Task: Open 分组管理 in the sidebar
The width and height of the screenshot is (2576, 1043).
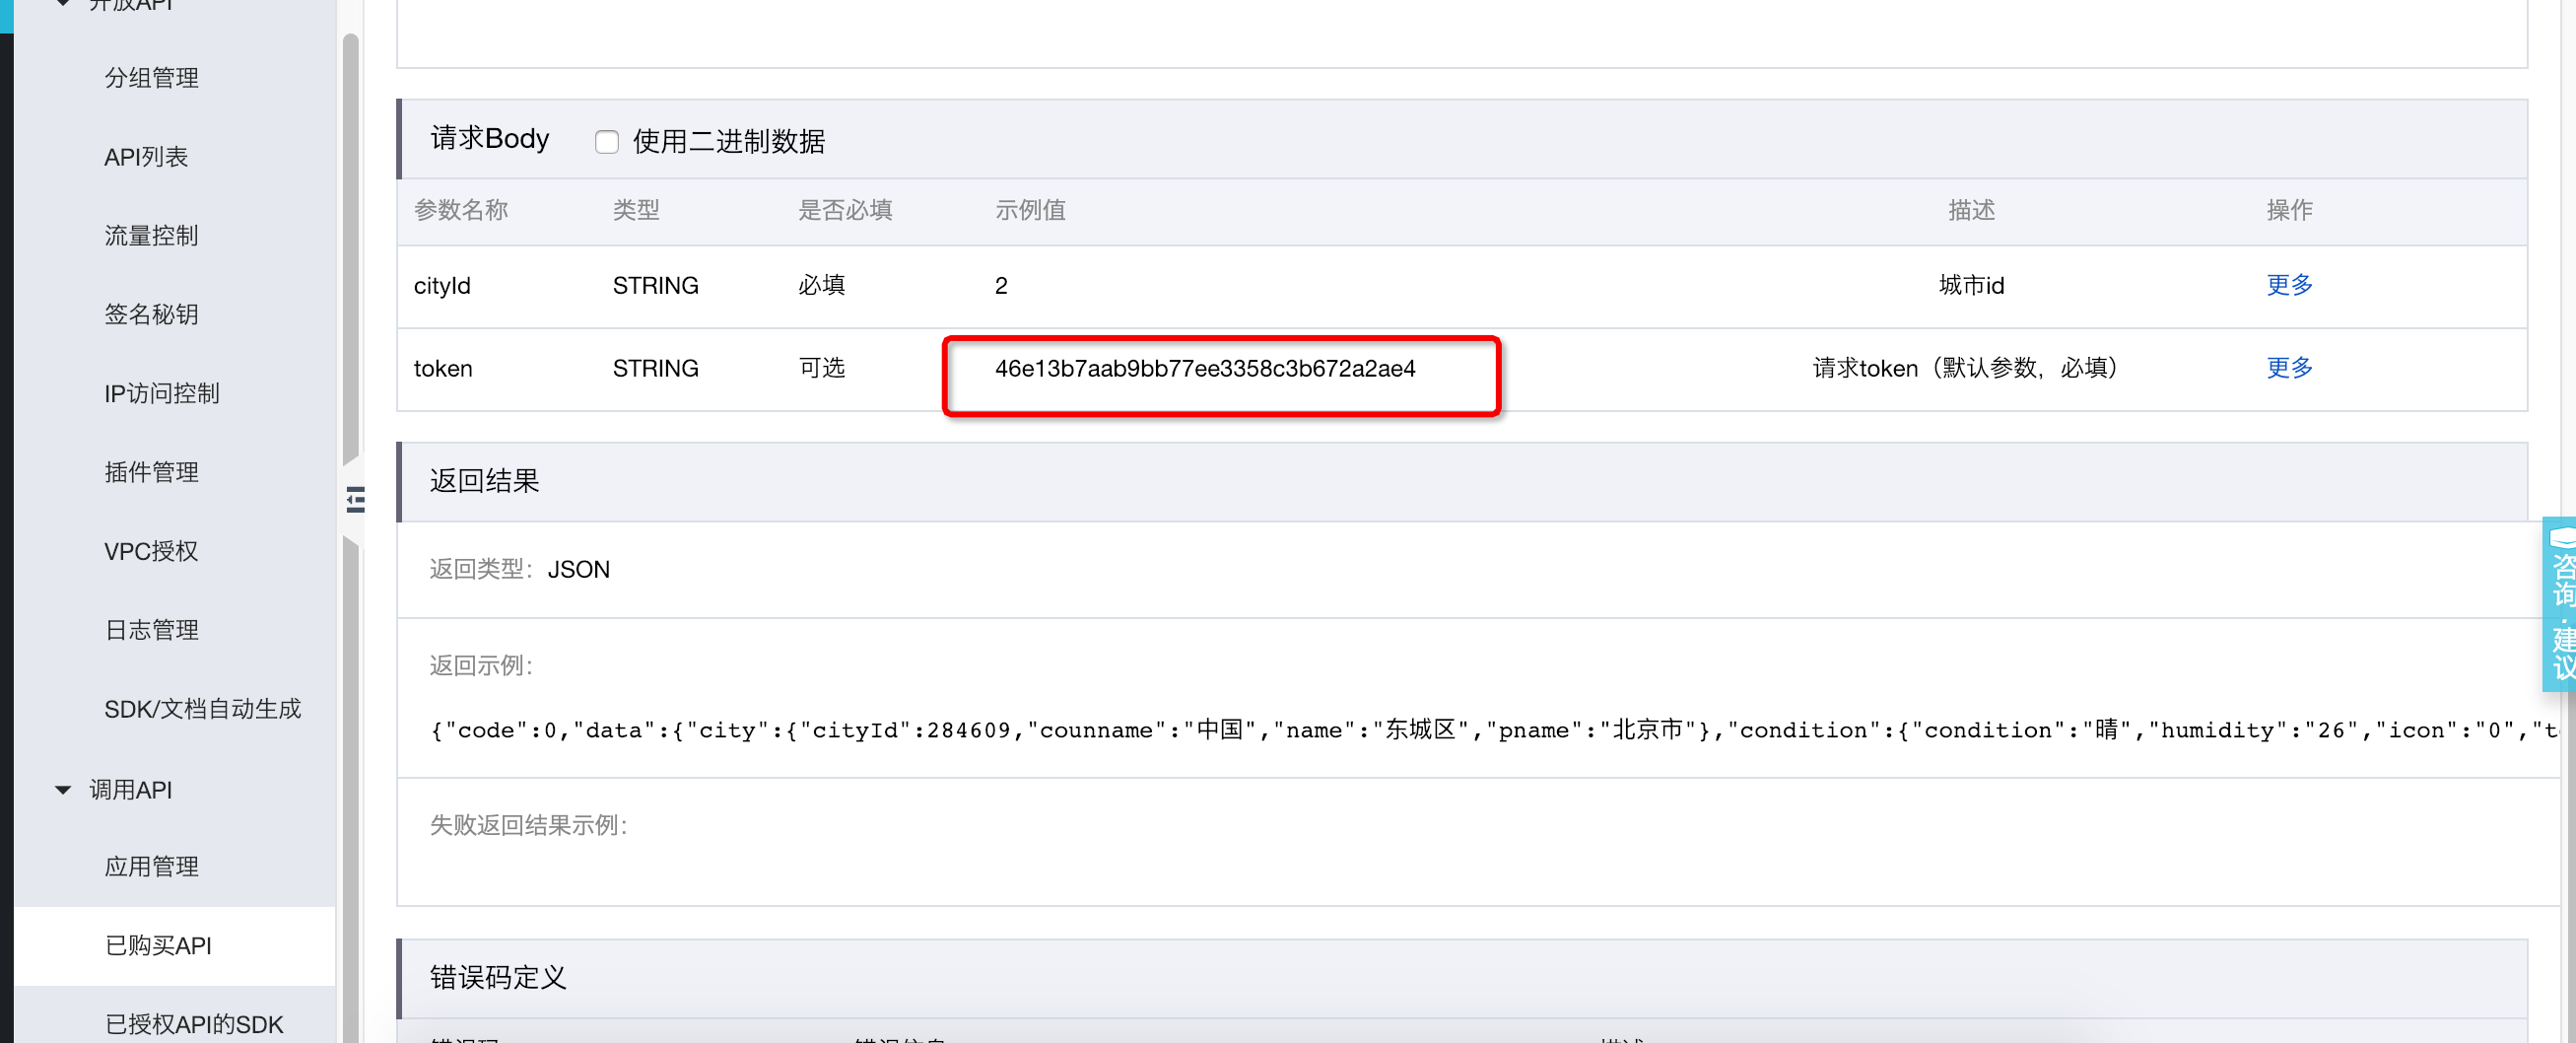Action: tap(151, 78)
